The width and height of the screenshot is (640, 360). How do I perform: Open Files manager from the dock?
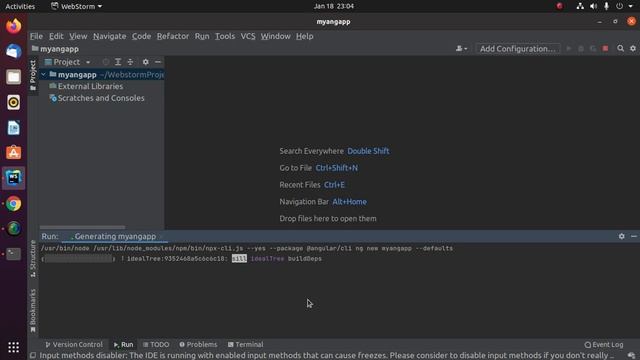click(x=13, y=77)
